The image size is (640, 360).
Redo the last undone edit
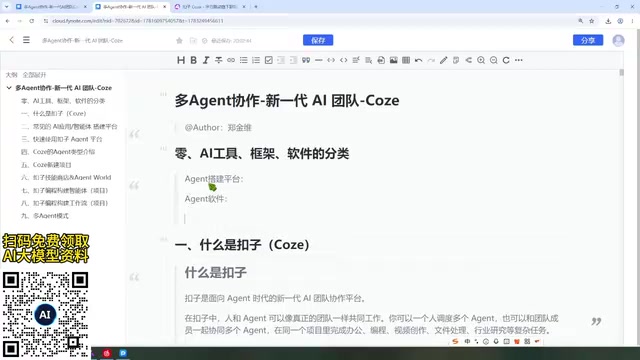431,60
